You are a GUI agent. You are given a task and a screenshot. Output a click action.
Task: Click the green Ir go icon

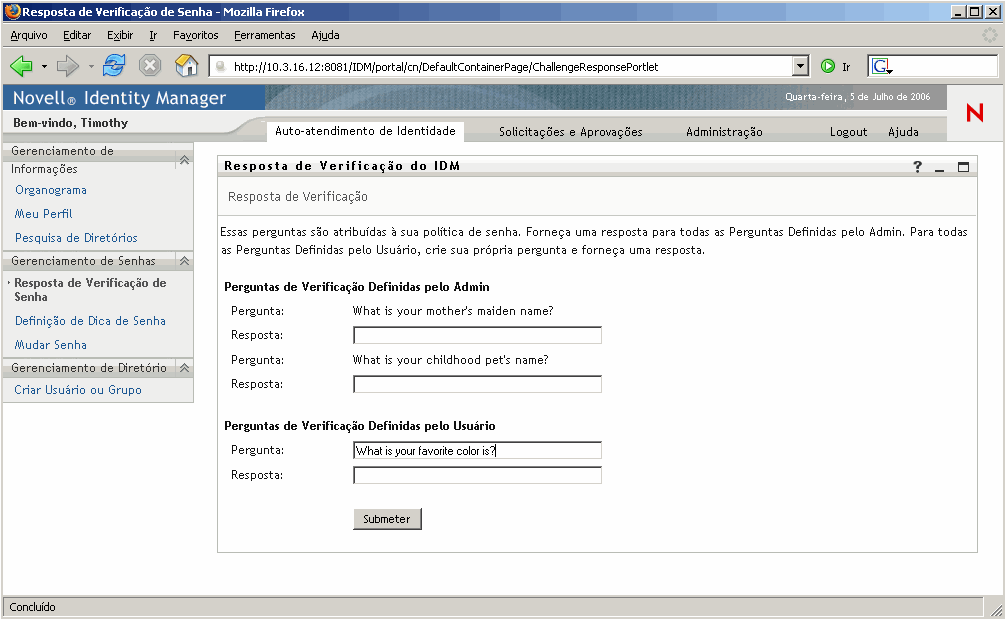click(x=828, y=67)
